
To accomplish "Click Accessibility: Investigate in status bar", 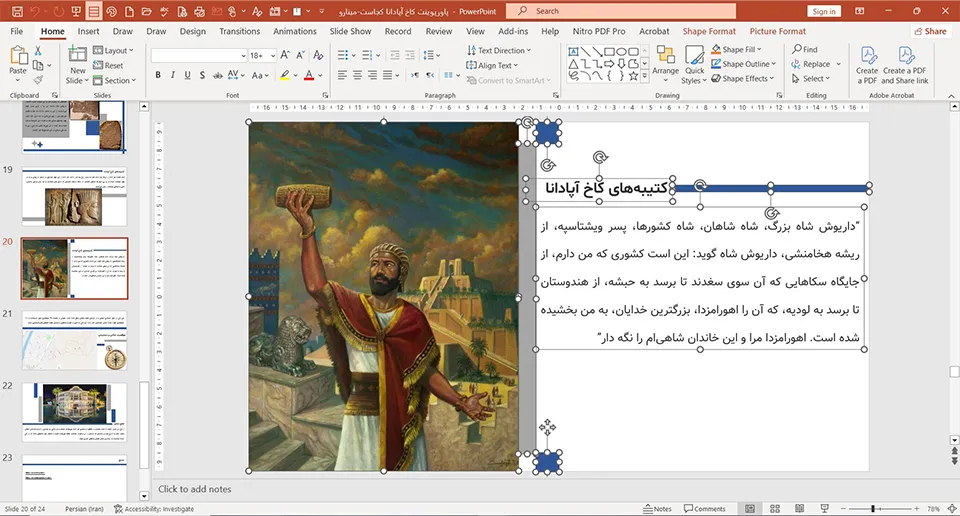I will point(154,509).
